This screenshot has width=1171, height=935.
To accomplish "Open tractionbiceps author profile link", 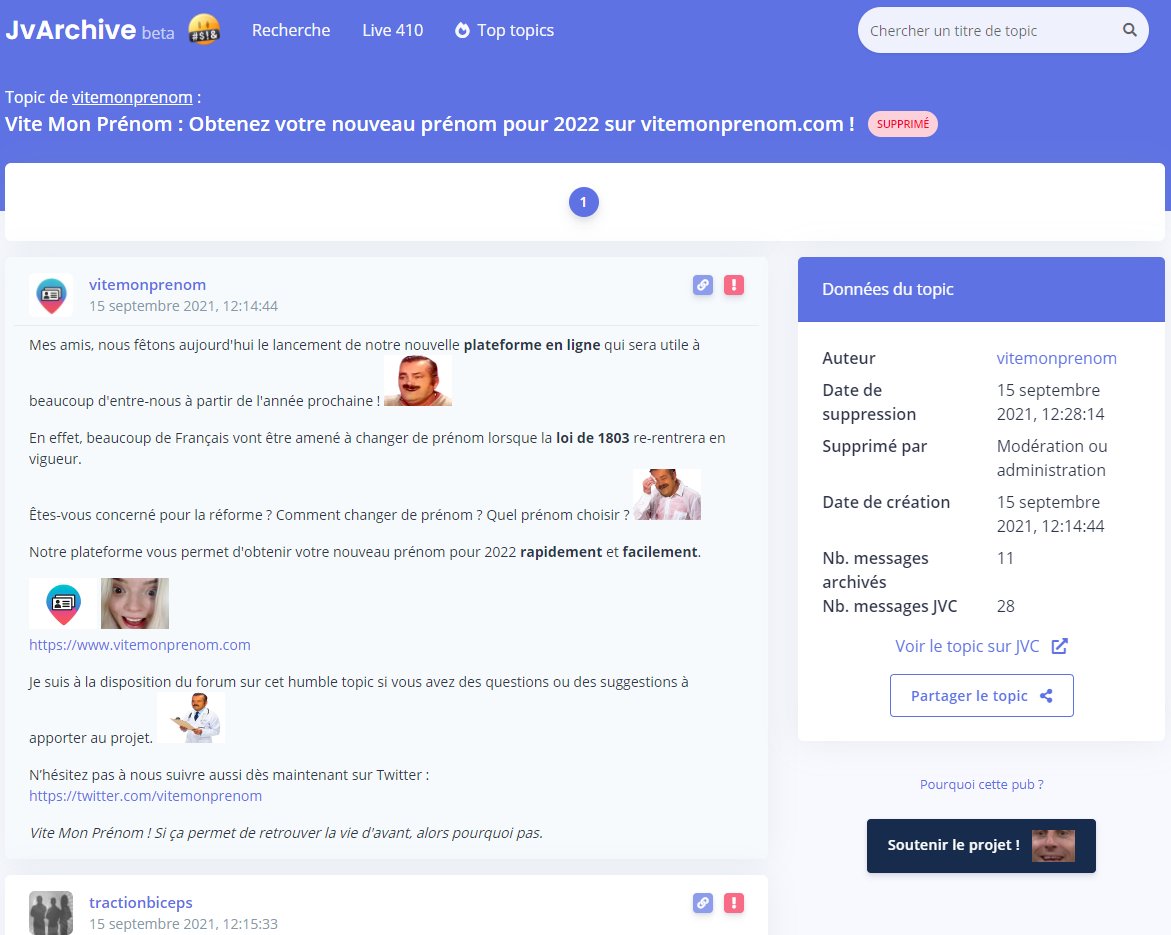I will point(140,902).
